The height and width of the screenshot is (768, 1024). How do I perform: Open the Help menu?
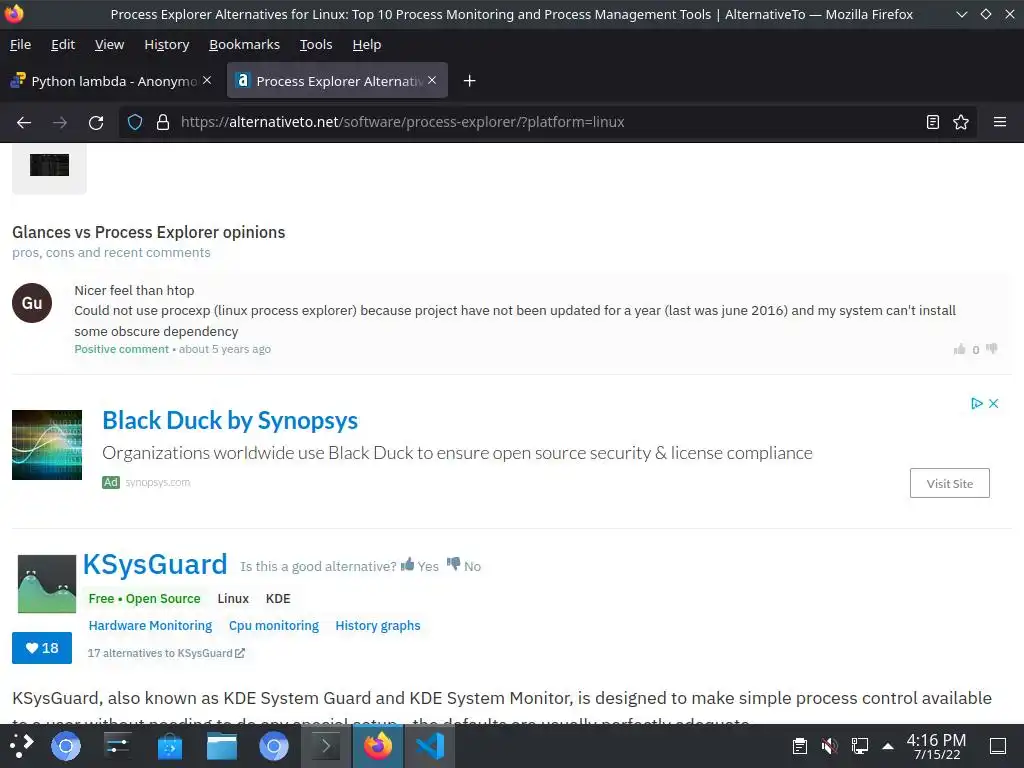(x=366, y=44)
